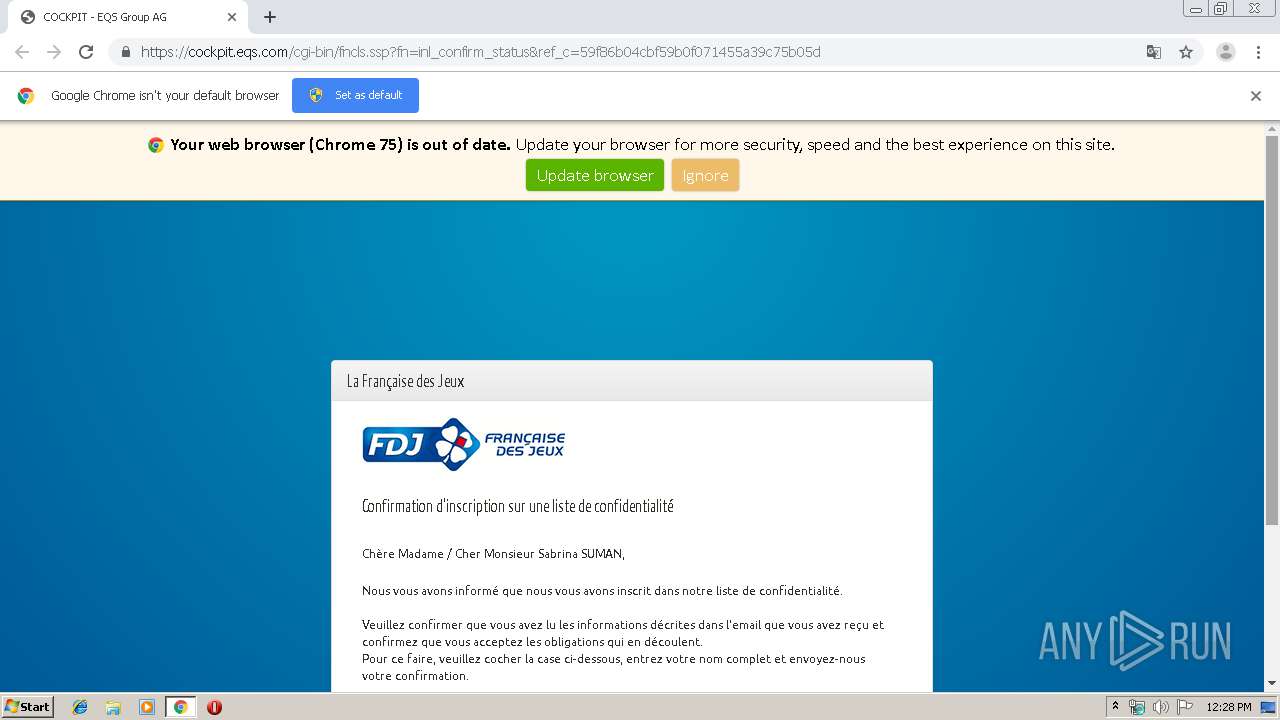Click the Action Center flag icon

click(x=1185, y=707)
